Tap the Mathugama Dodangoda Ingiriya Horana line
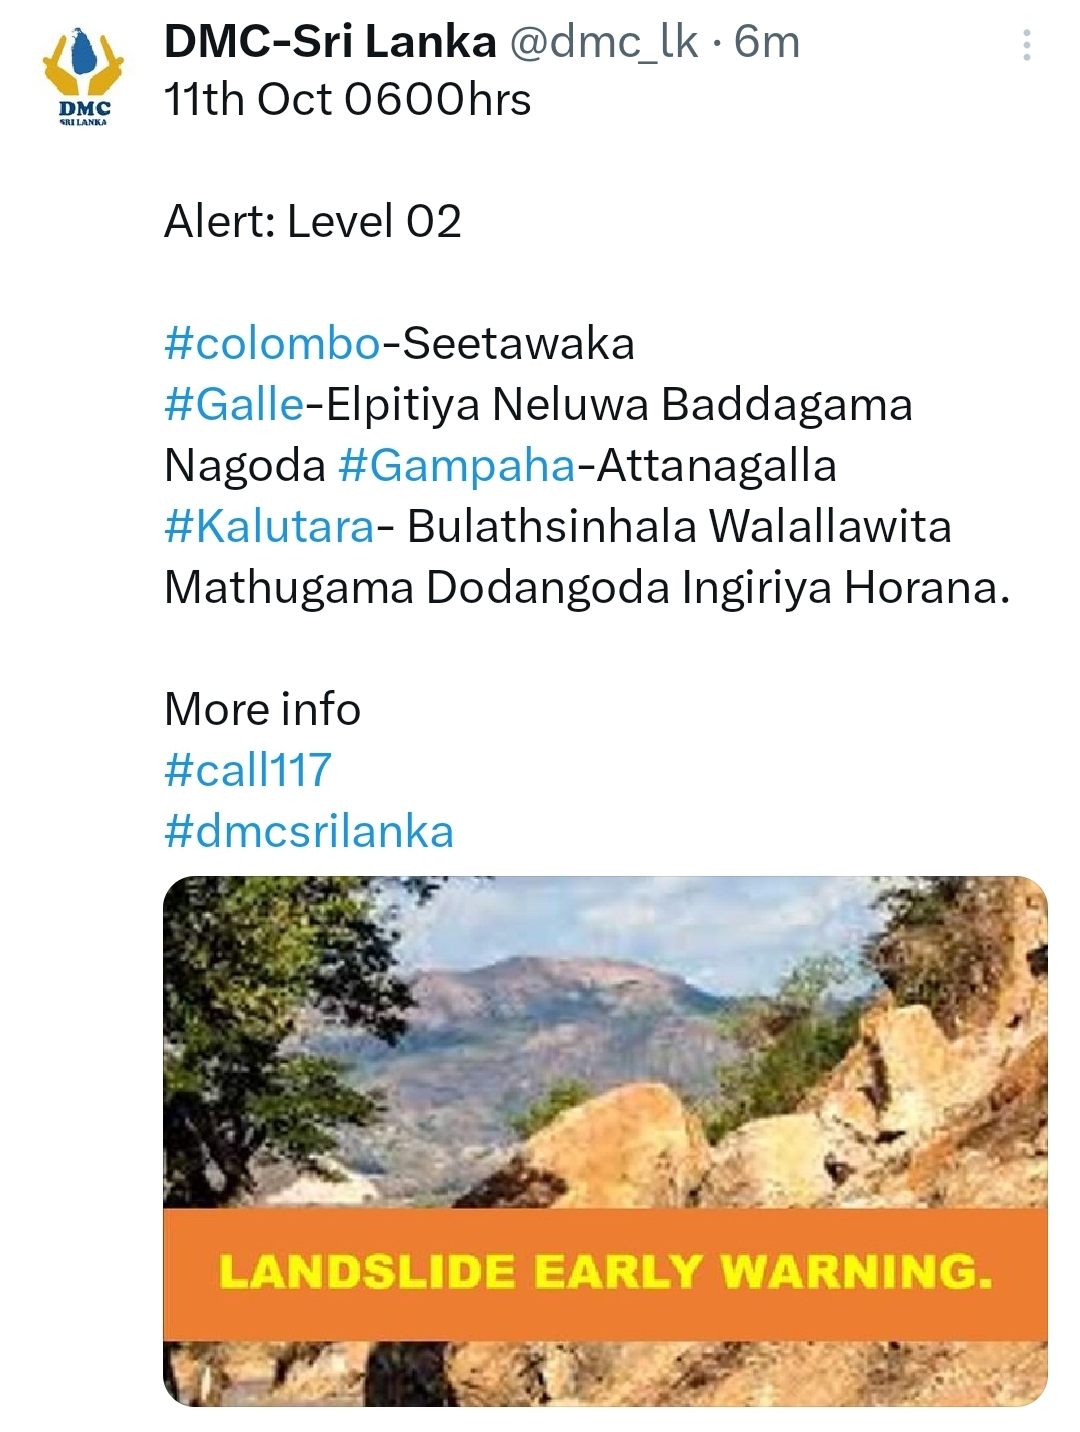This screenshot has height=1432, width=1080. (587, 588)
